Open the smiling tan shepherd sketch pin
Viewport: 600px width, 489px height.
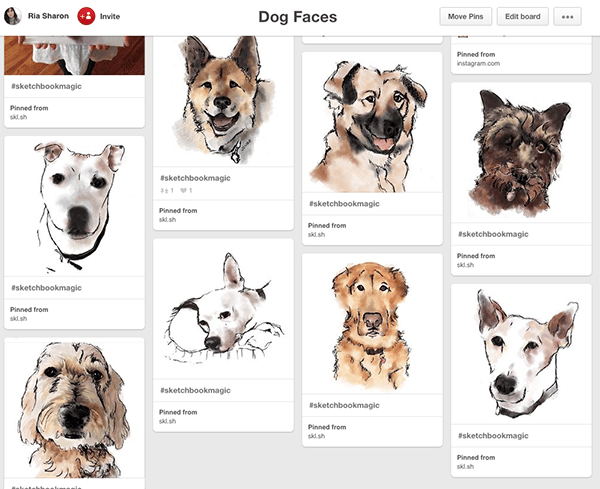[x=223, y=101]
